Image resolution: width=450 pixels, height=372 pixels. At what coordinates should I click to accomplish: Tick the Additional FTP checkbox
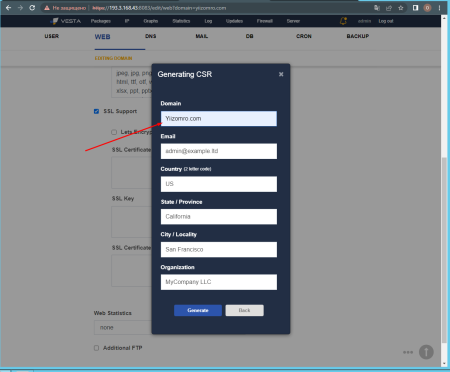[x=96, y=348]
